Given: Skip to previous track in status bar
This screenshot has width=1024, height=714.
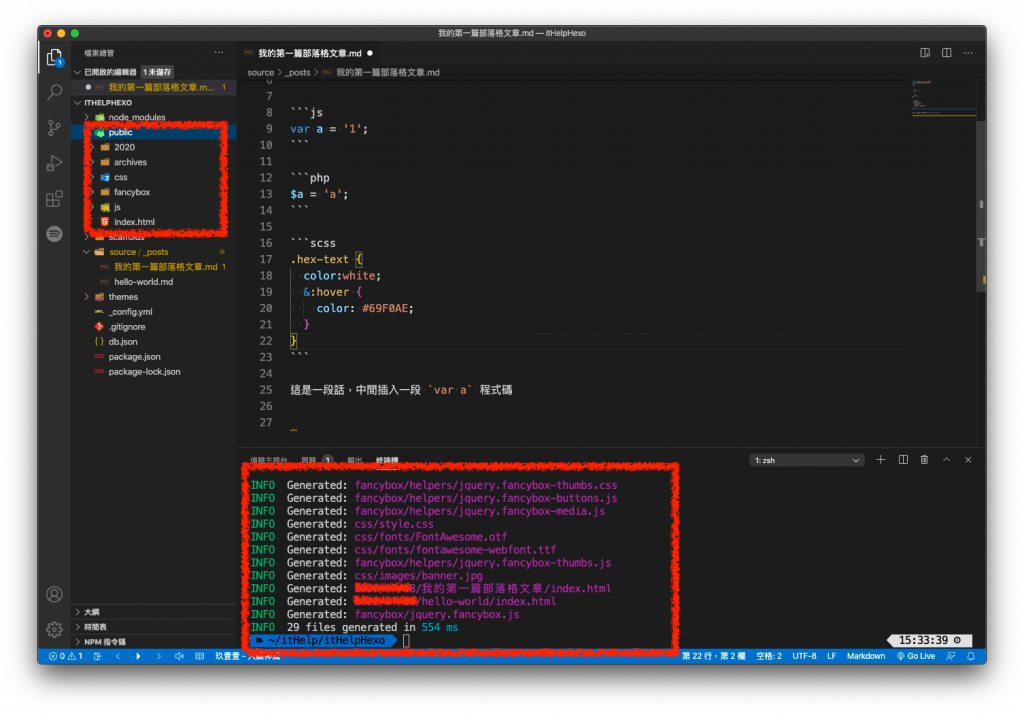Looking at the screenshot, I should click(x=118, y=657).
